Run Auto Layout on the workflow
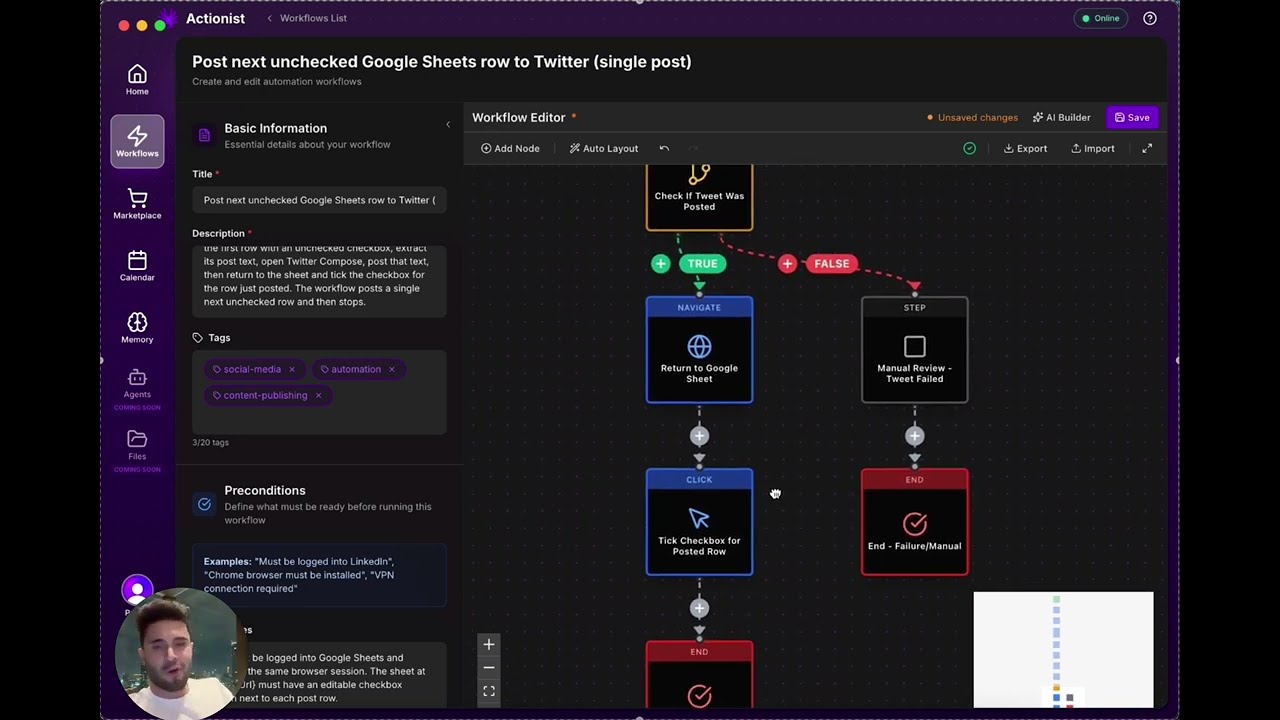This screenshot has width=1280, height=720. [604, 148]
